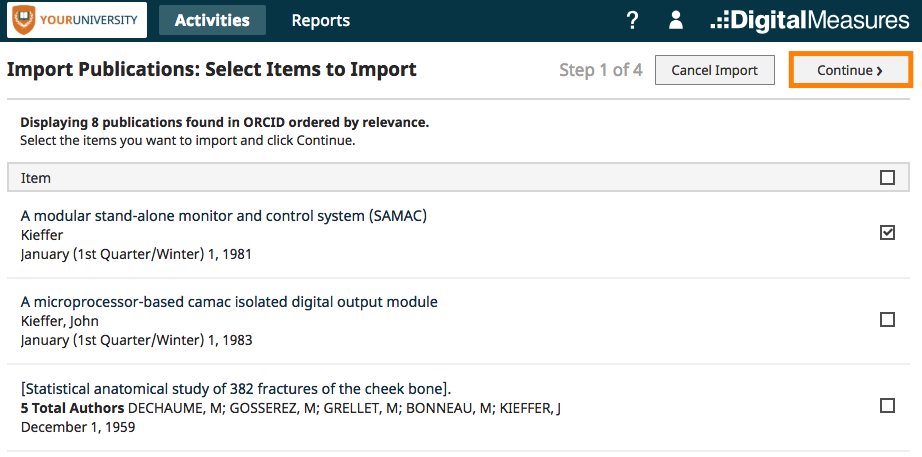
Task: Open the user profile icon
Action: 676,21
